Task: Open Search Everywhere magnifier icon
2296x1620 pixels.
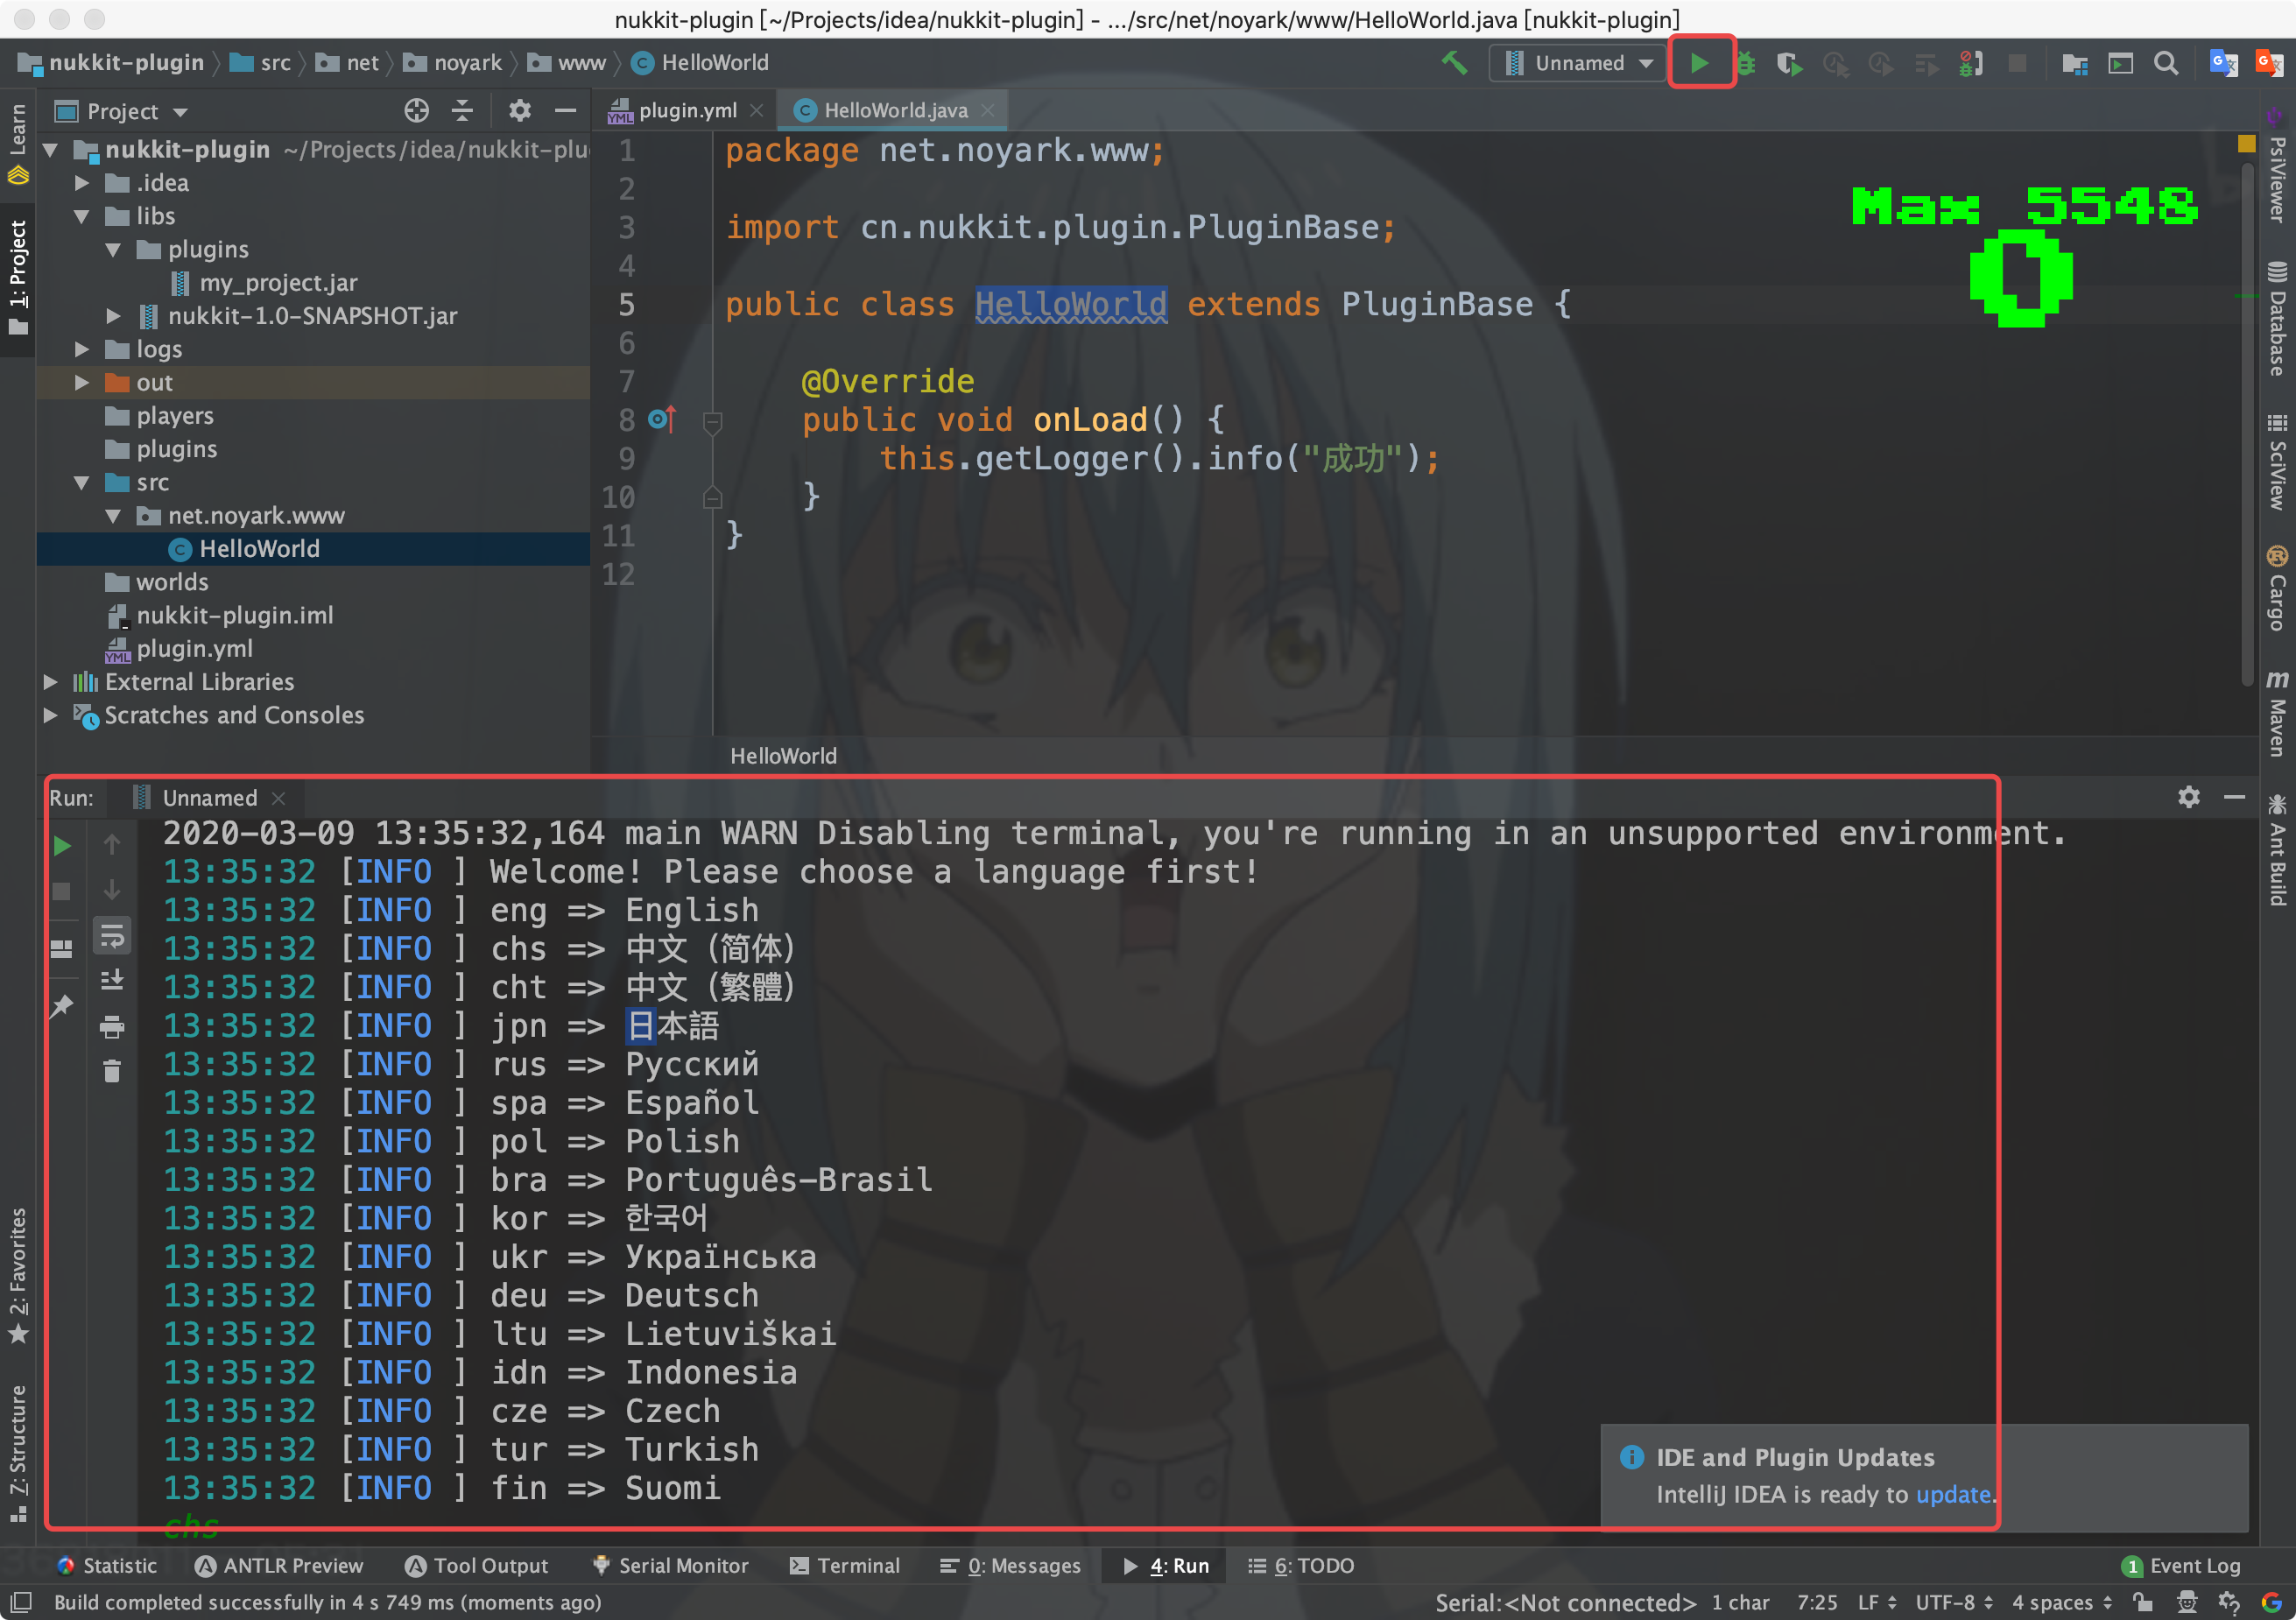Action: [2166, 64]
